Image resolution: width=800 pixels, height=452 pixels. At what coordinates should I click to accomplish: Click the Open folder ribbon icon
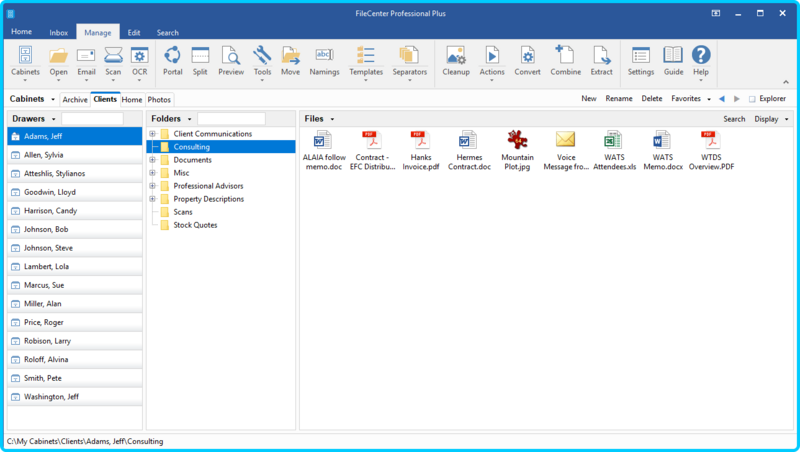(x=58, y=62)
